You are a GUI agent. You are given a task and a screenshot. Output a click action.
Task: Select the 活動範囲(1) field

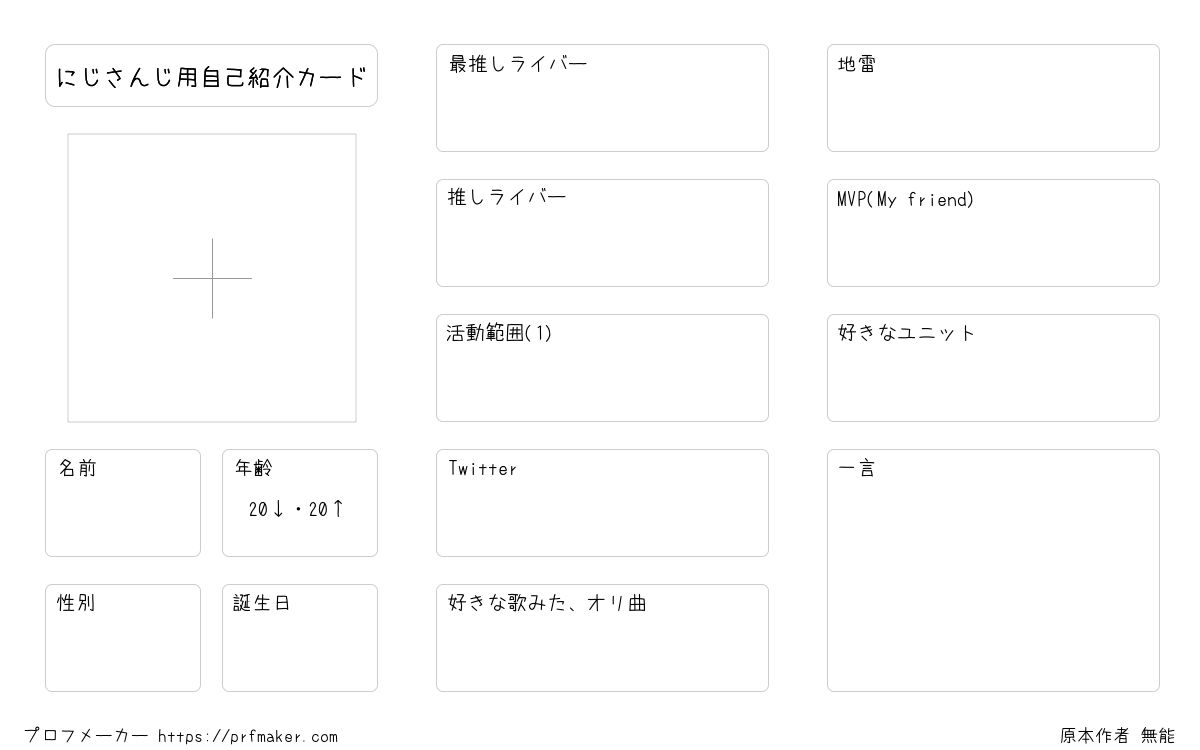602,368
